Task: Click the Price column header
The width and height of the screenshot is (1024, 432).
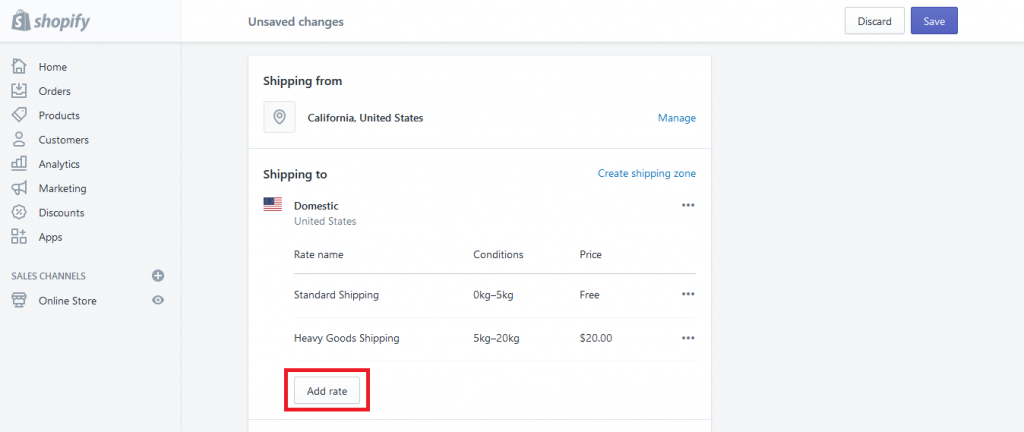Action: tap(590, 255)
